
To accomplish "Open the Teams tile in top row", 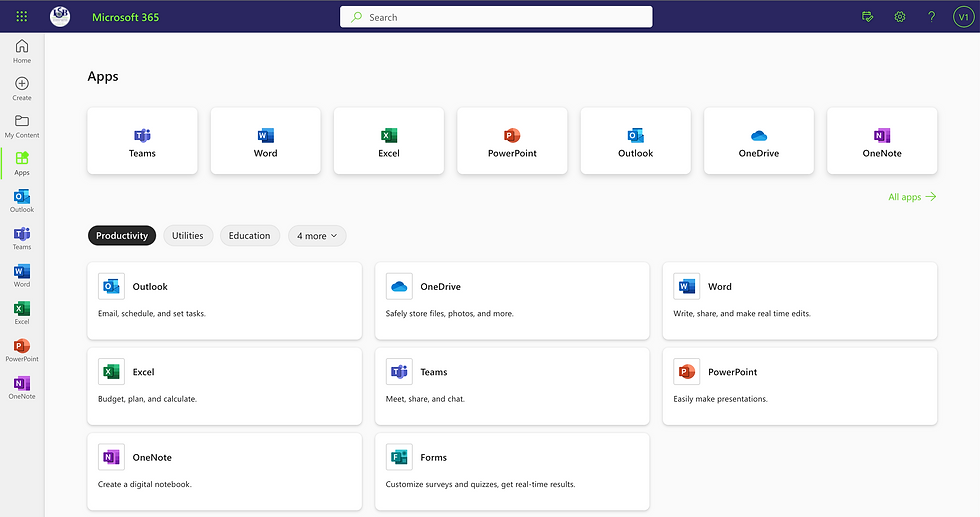I will point(142,141).
